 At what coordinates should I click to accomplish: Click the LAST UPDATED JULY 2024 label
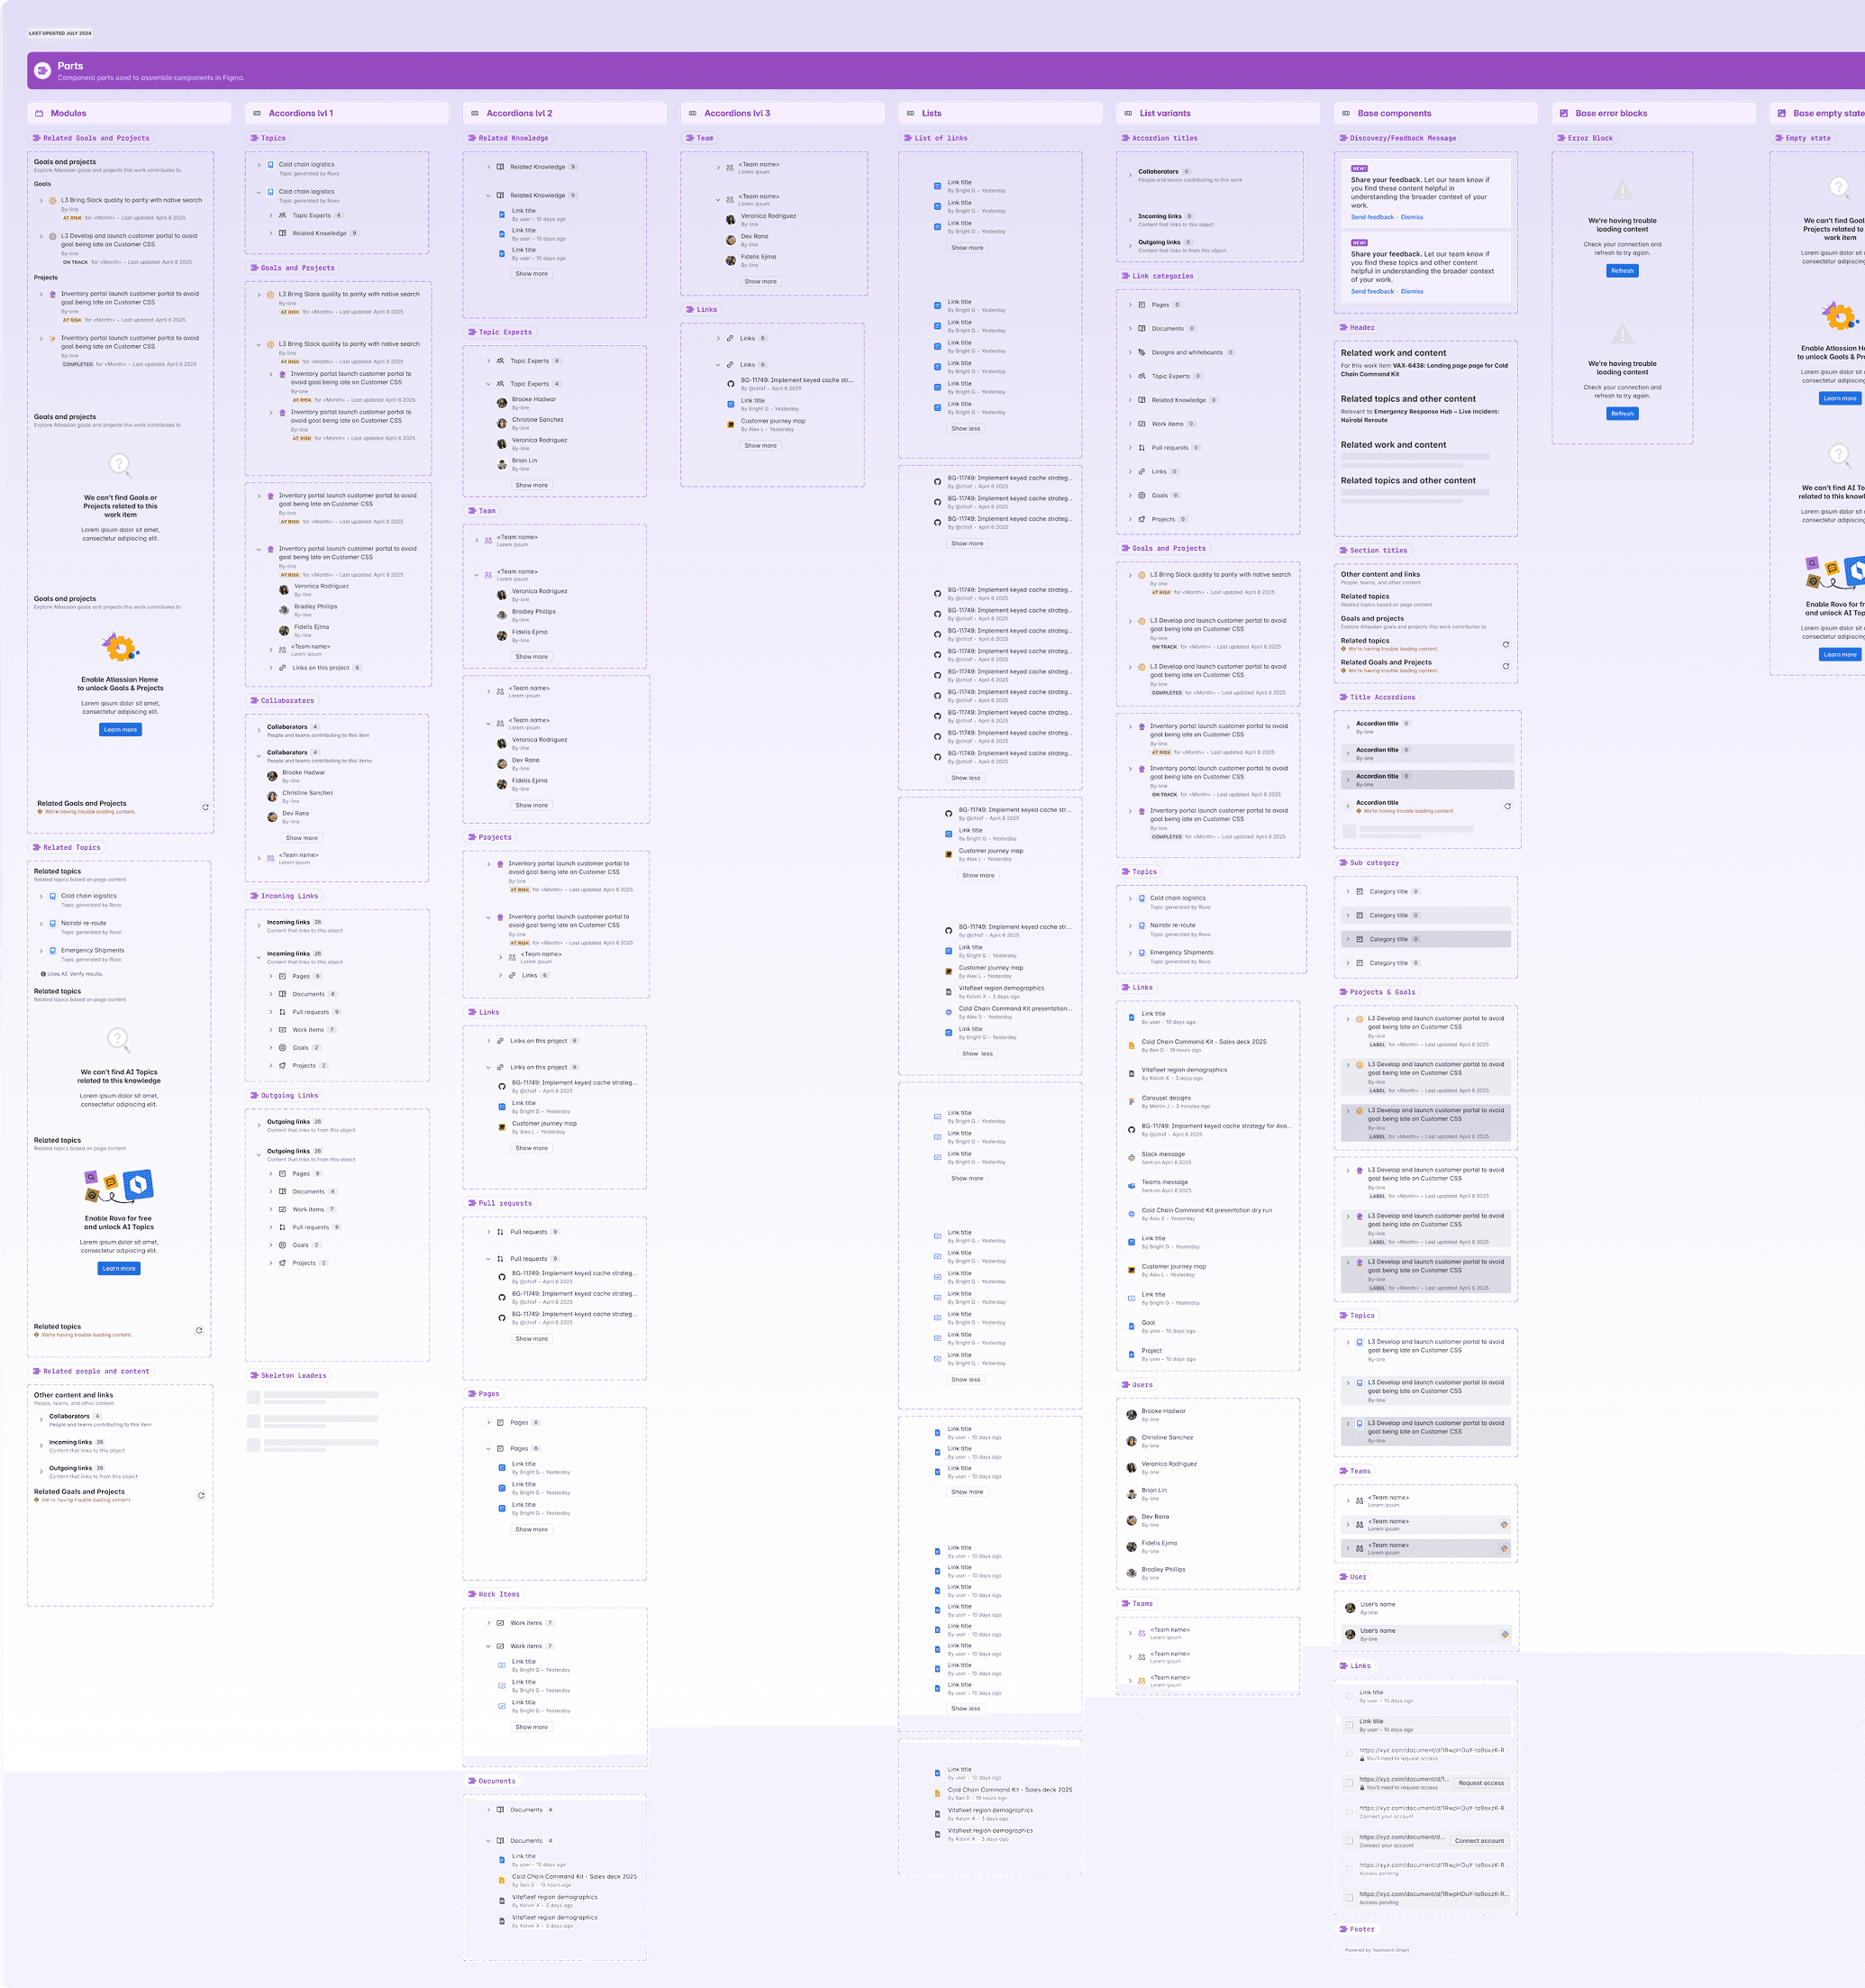point(60,33)
